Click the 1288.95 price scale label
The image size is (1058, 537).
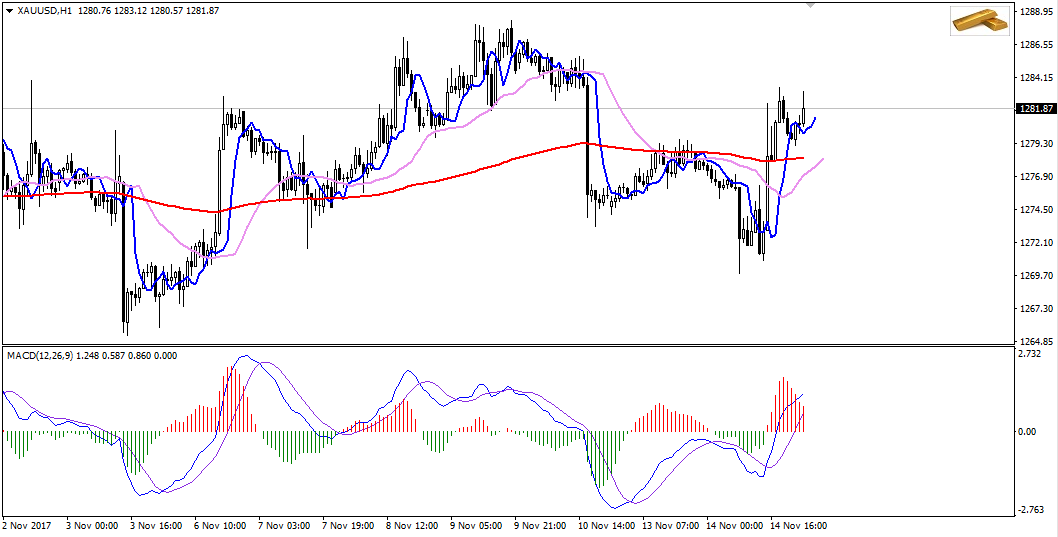tap(1037, 12)
